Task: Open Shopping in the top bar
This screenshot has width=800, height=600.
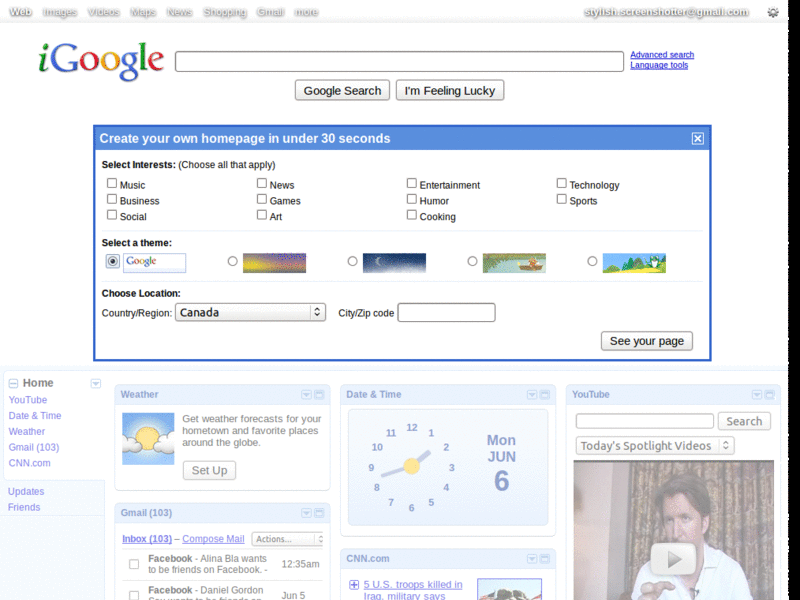Action: (x=224, y=12)
